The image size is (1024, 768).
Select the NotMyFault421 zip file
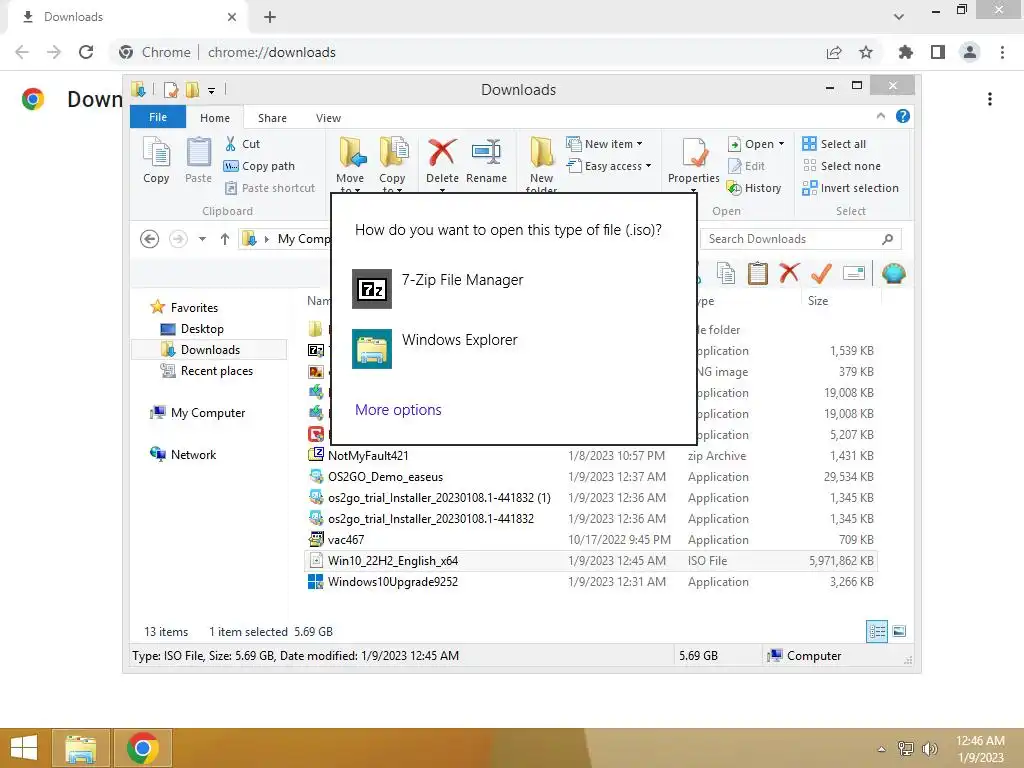click(591, 456)
